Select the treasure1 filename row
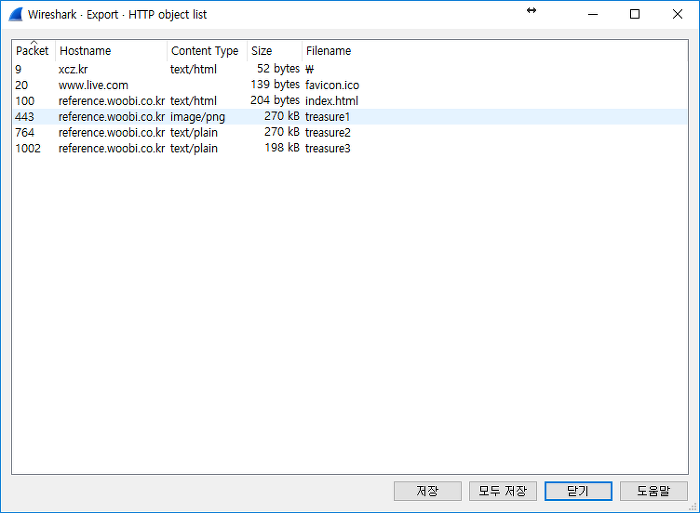Screen dimensions: 700x513 coord(350,117)
